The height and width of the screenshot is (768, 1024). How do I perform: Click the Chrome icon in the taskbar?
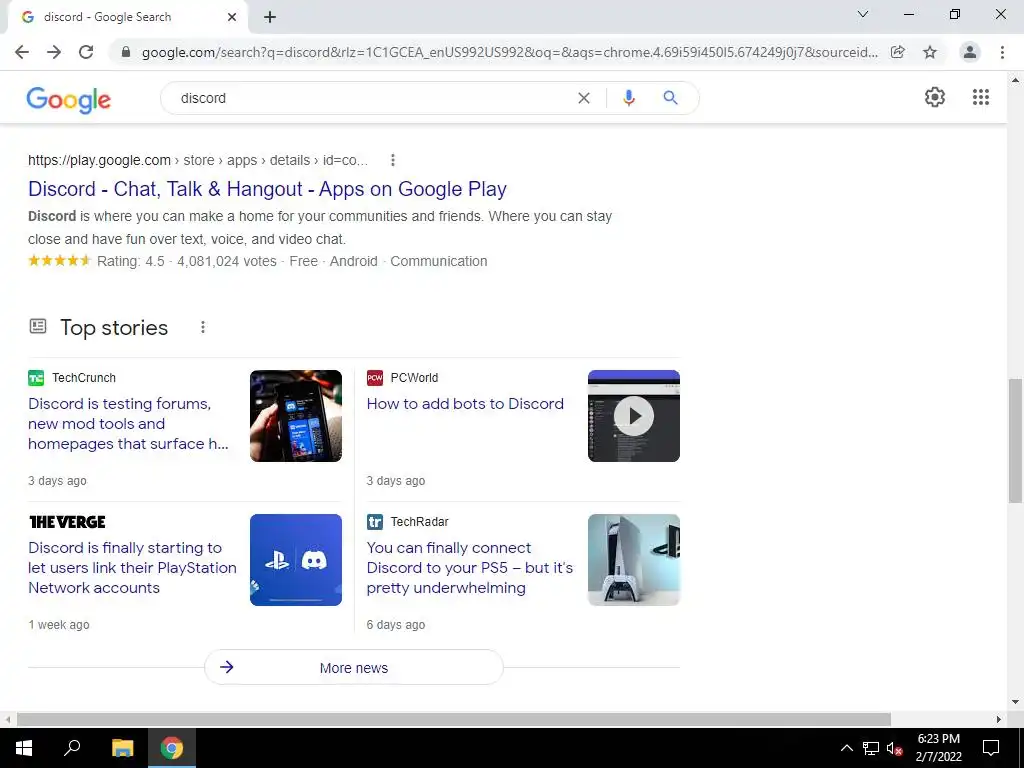click(172, 748)
